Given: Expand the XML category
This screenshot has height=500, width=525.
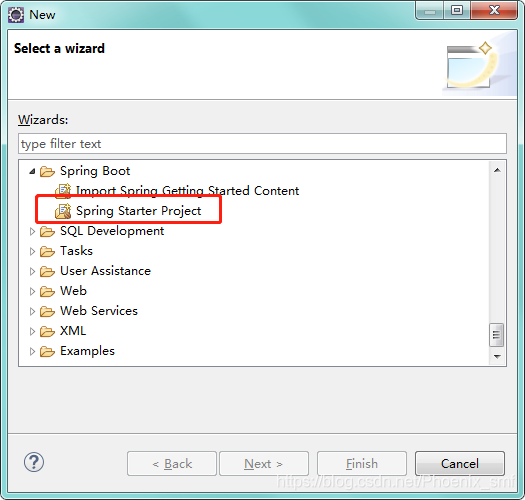Looking at the screenshot, I should pos(32,332).
